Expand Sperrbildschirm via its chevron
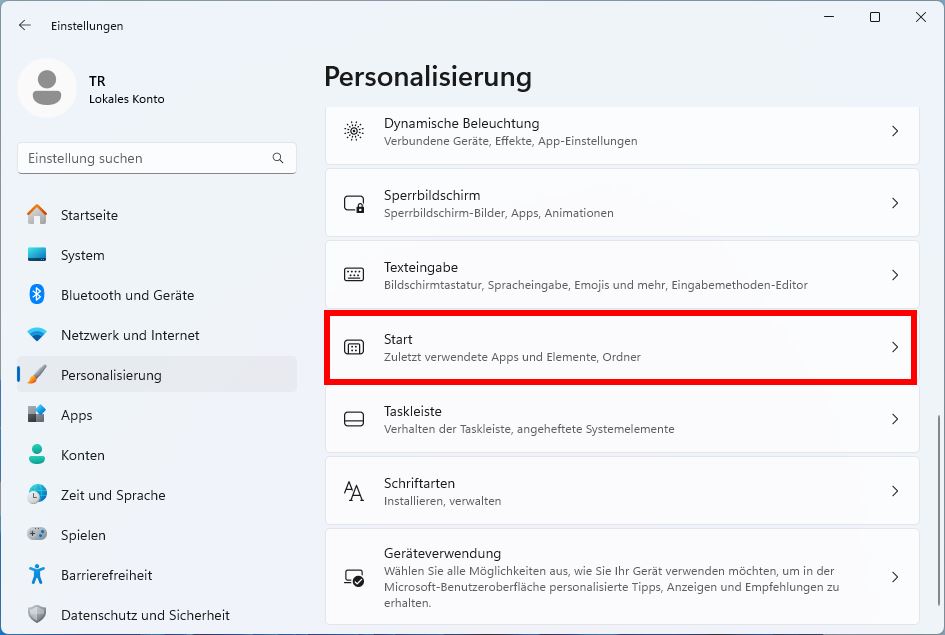 pyautogui.click(x=894, y=202)
